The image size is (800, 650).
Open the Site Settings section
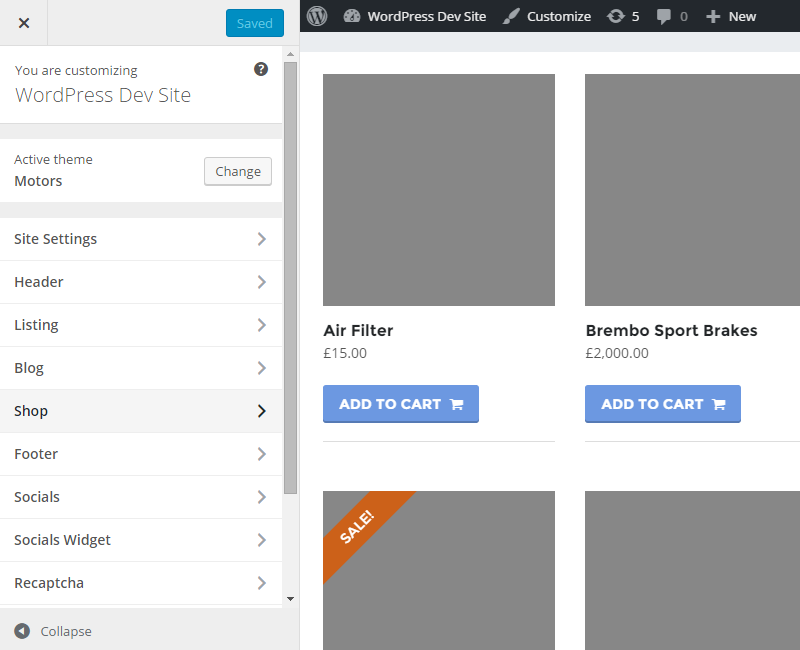point(141,239)
